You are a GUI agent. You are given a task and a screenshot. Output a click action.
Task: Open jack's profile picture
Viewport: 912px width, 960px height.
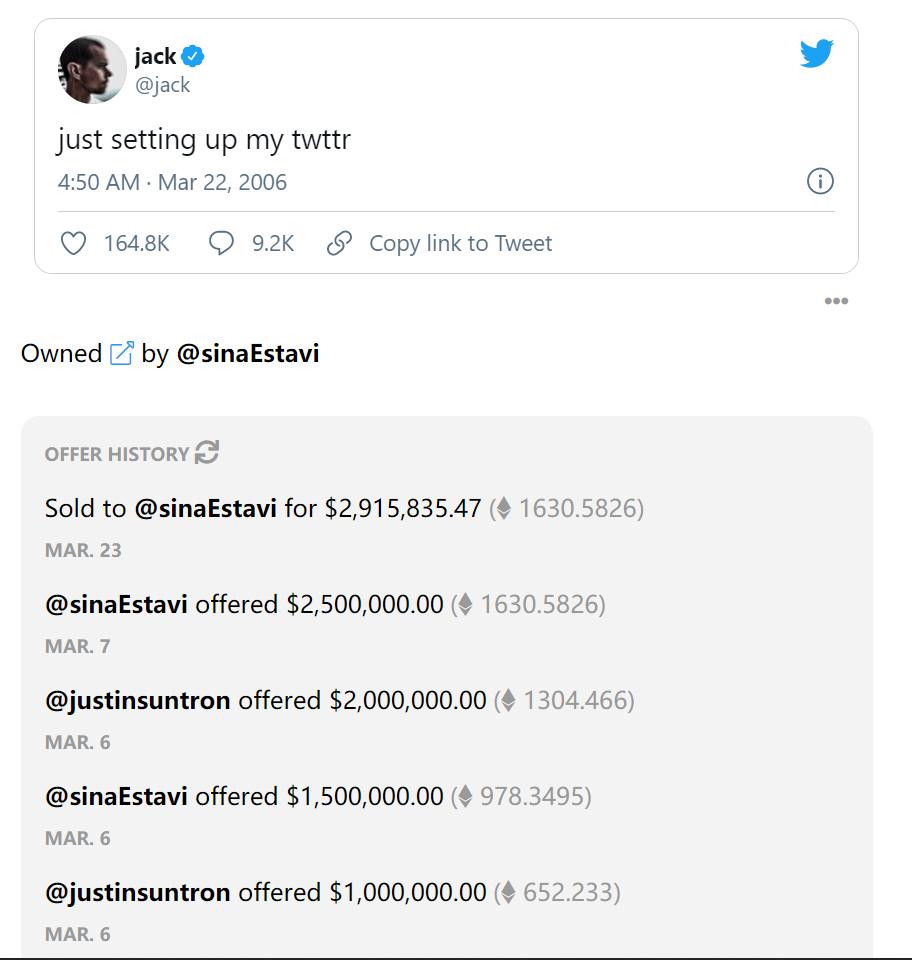(x=92, y=70)
